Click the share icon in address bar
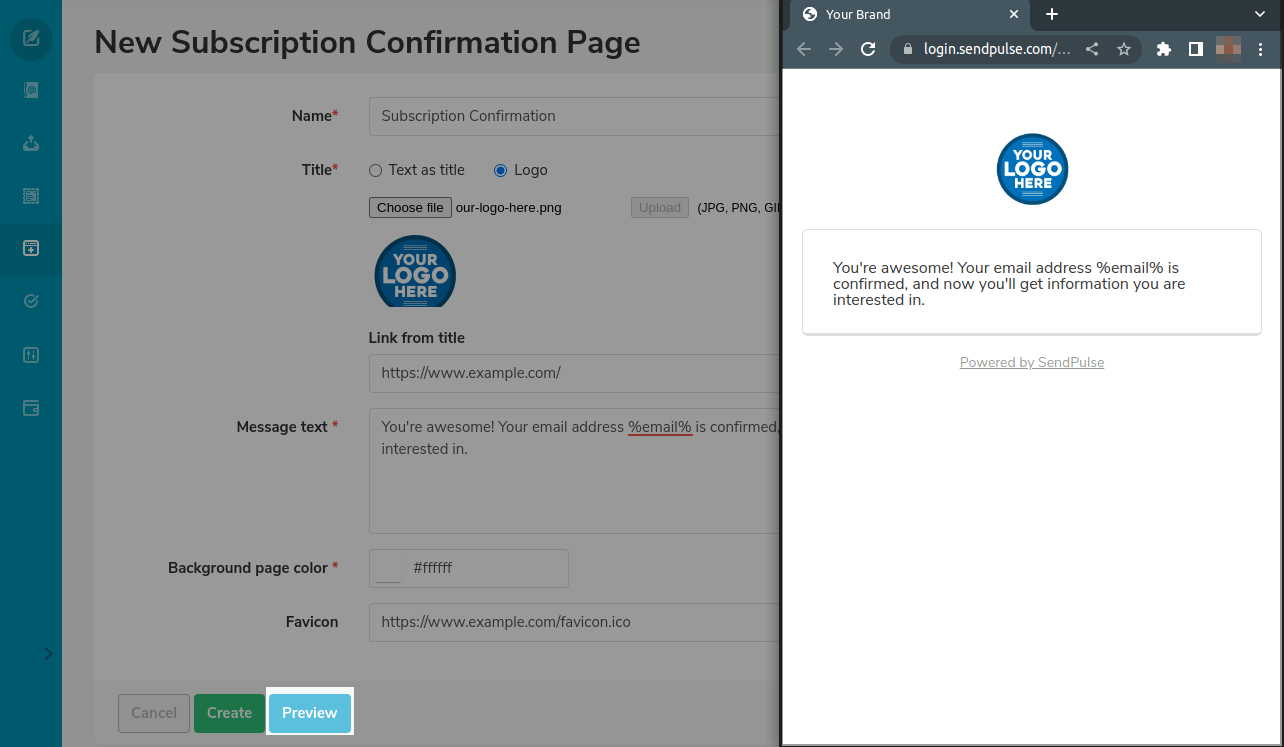Screen dimensions: 1284x747 tap(1092, 49)
